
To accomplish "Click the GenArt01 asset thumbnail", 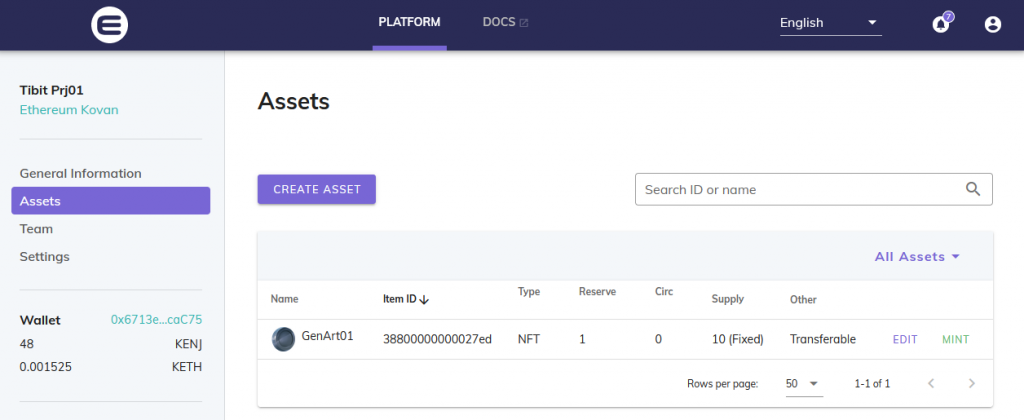I will (x=283, y=339).
